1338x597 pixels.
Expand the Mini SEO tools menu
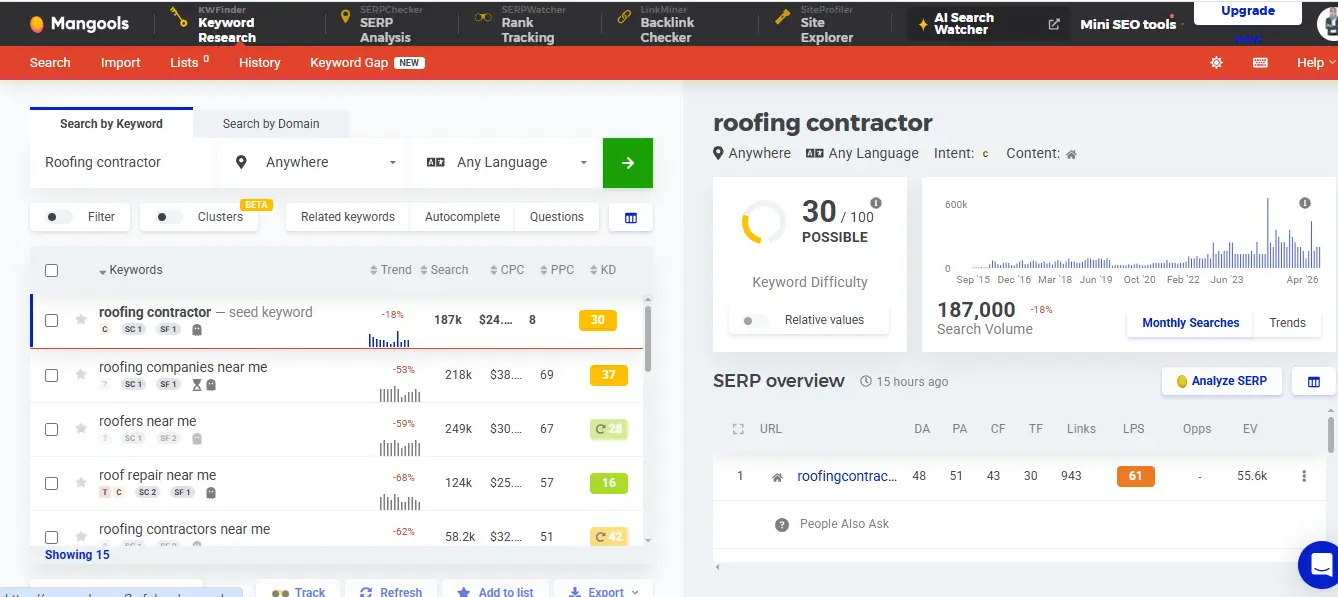click(x=1132, y=24)
